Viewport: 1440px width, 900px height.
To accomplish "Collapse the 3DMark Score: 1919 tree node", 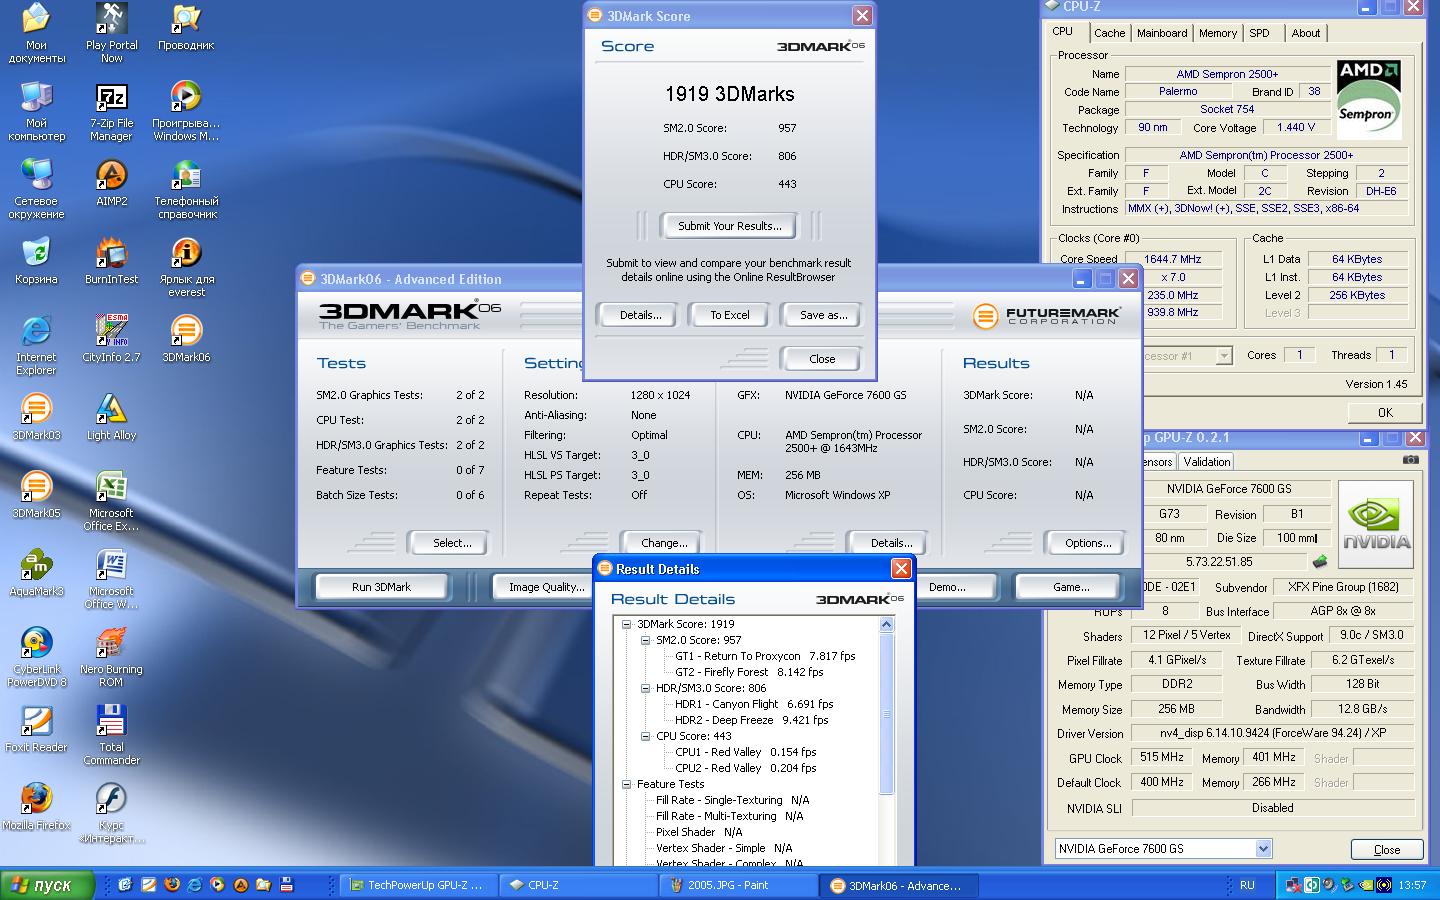I will pos(627,624).
